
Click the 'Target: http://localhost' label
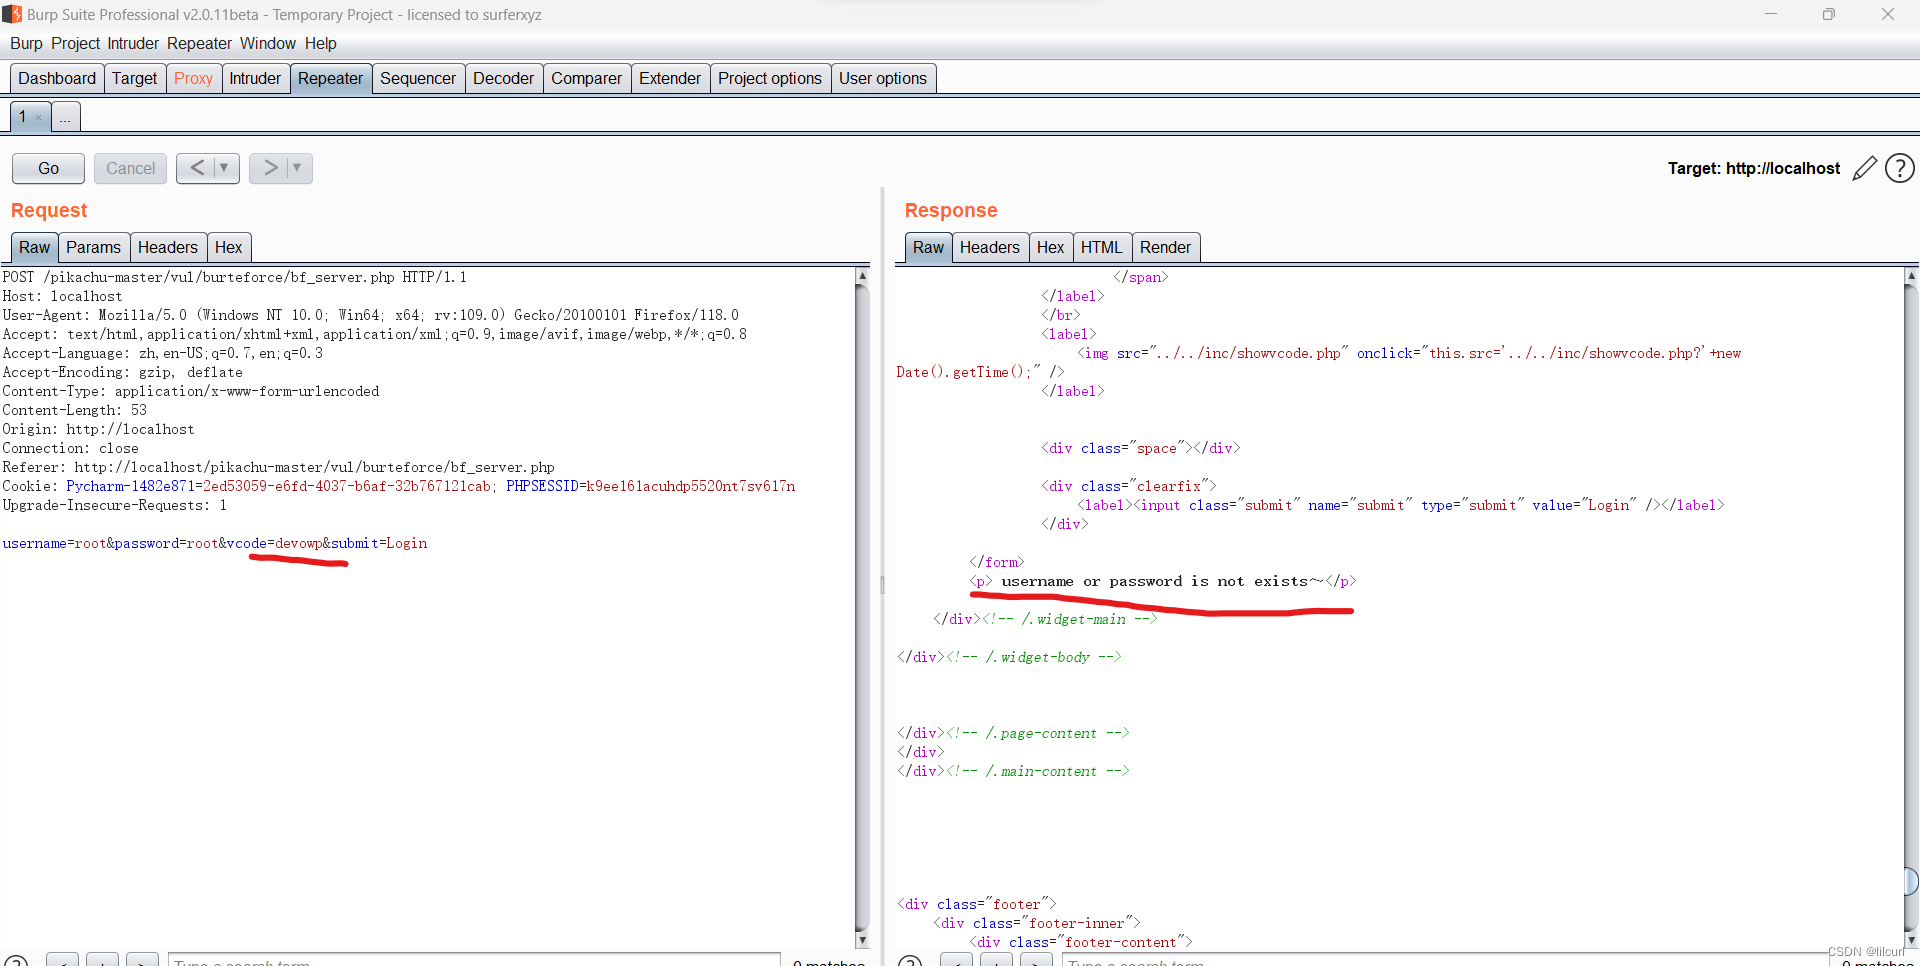click(x=1754, y=168)
